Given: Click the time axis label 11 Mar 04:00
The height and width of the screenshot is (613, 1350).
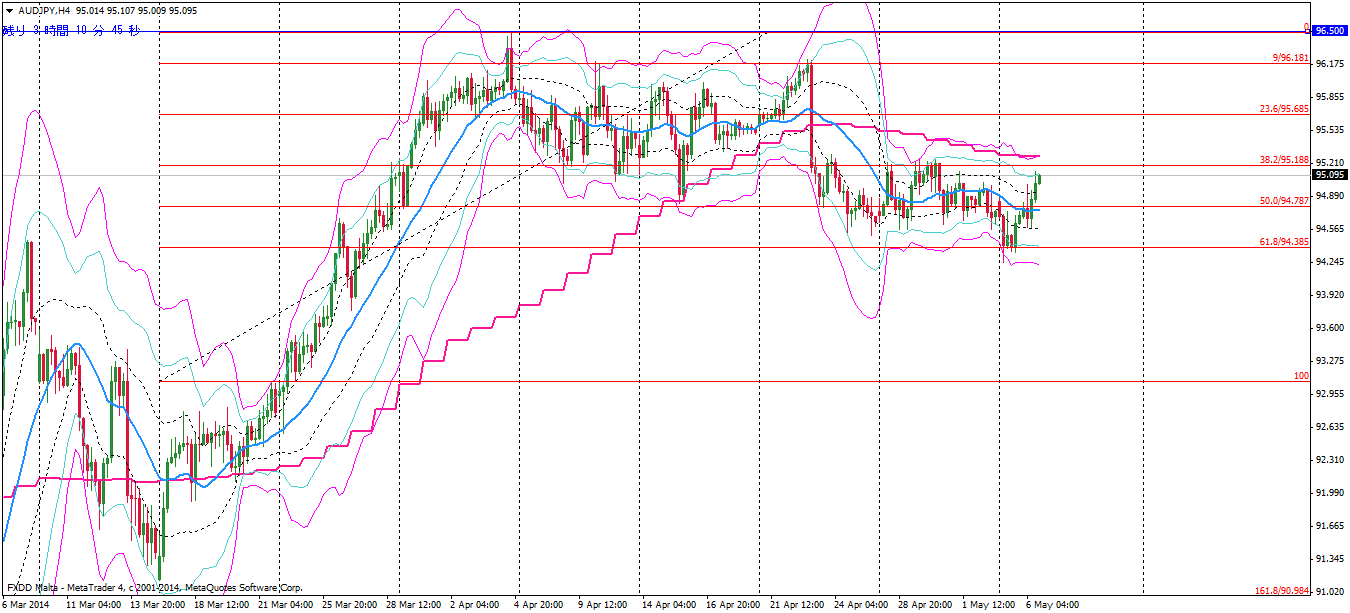Looking at the screenshot, I should (93, 605).
